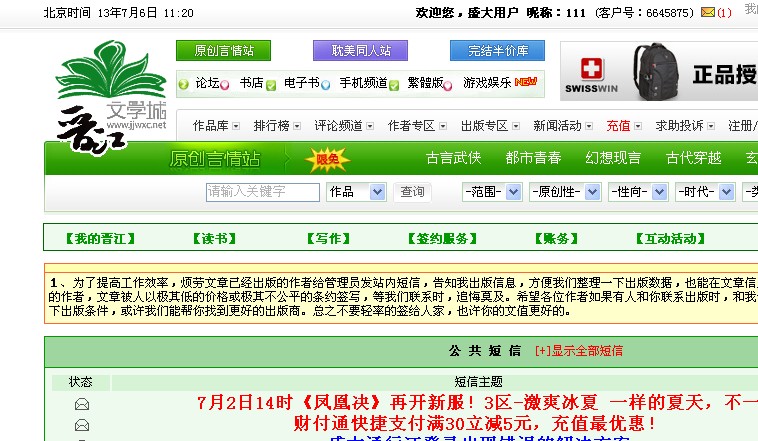Open the 出版专区 menu
This screenshot has width=758, height=441.
[484, 126]
